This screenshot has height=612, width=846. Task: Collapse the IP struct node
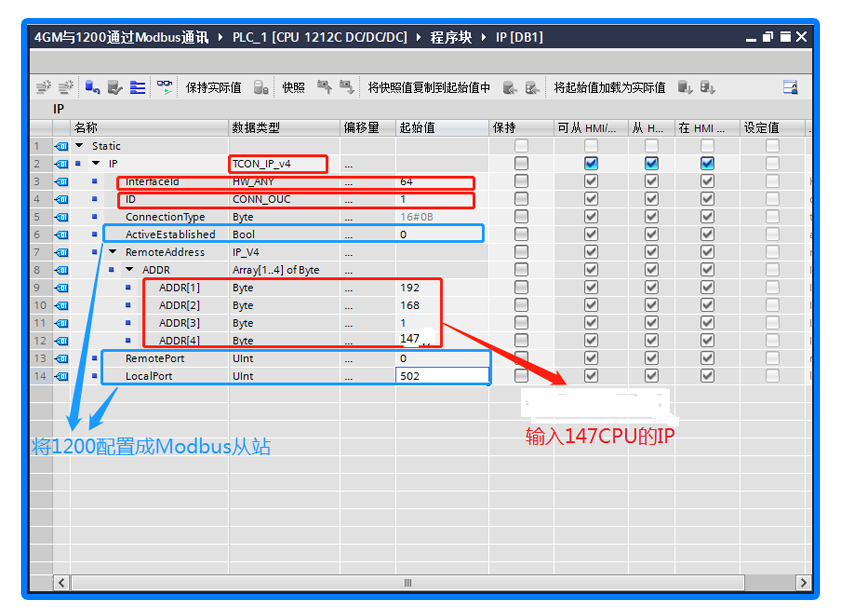[96, 164]
